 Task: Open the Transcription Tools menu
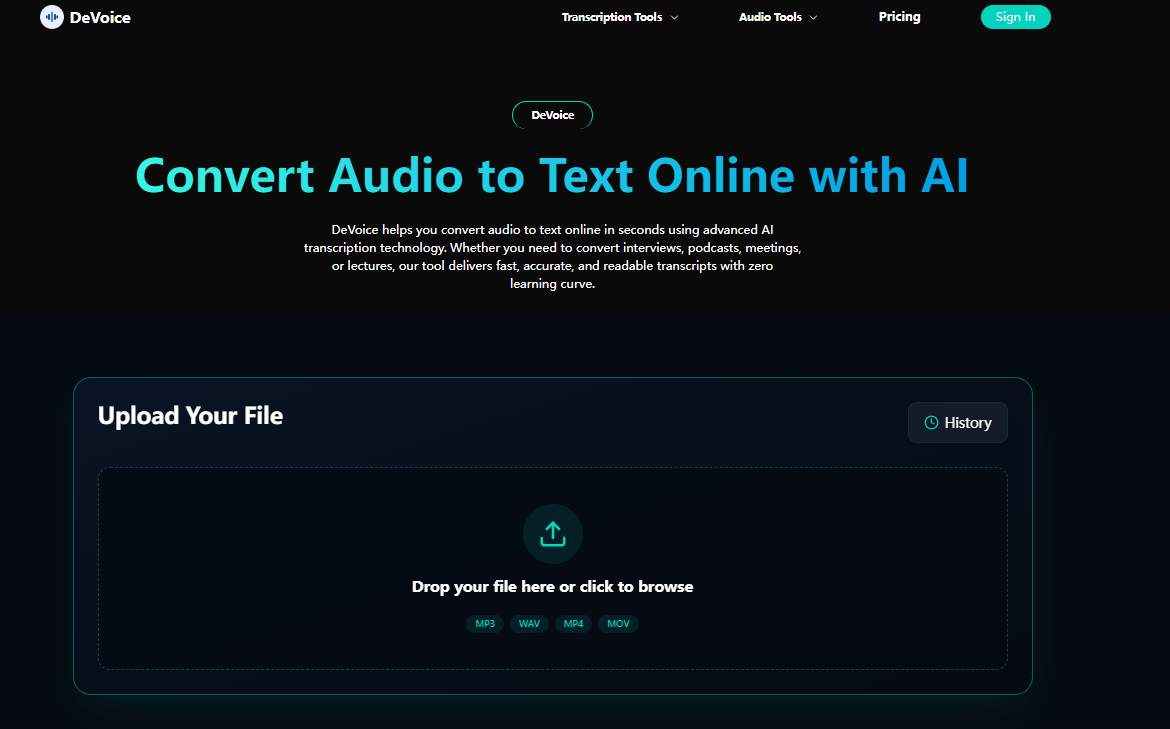(611, 17)
